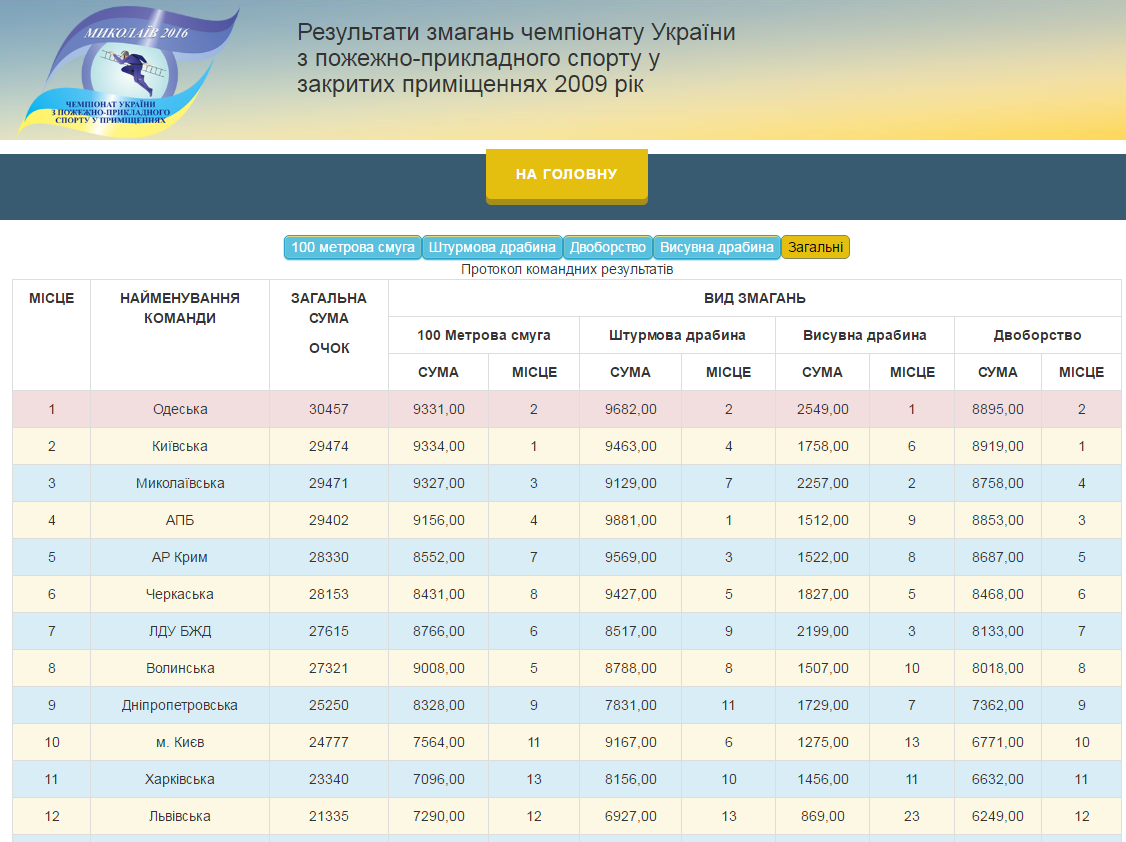Click the Черкаська team name
This screenshot has width=1126, height=842.
180,594
